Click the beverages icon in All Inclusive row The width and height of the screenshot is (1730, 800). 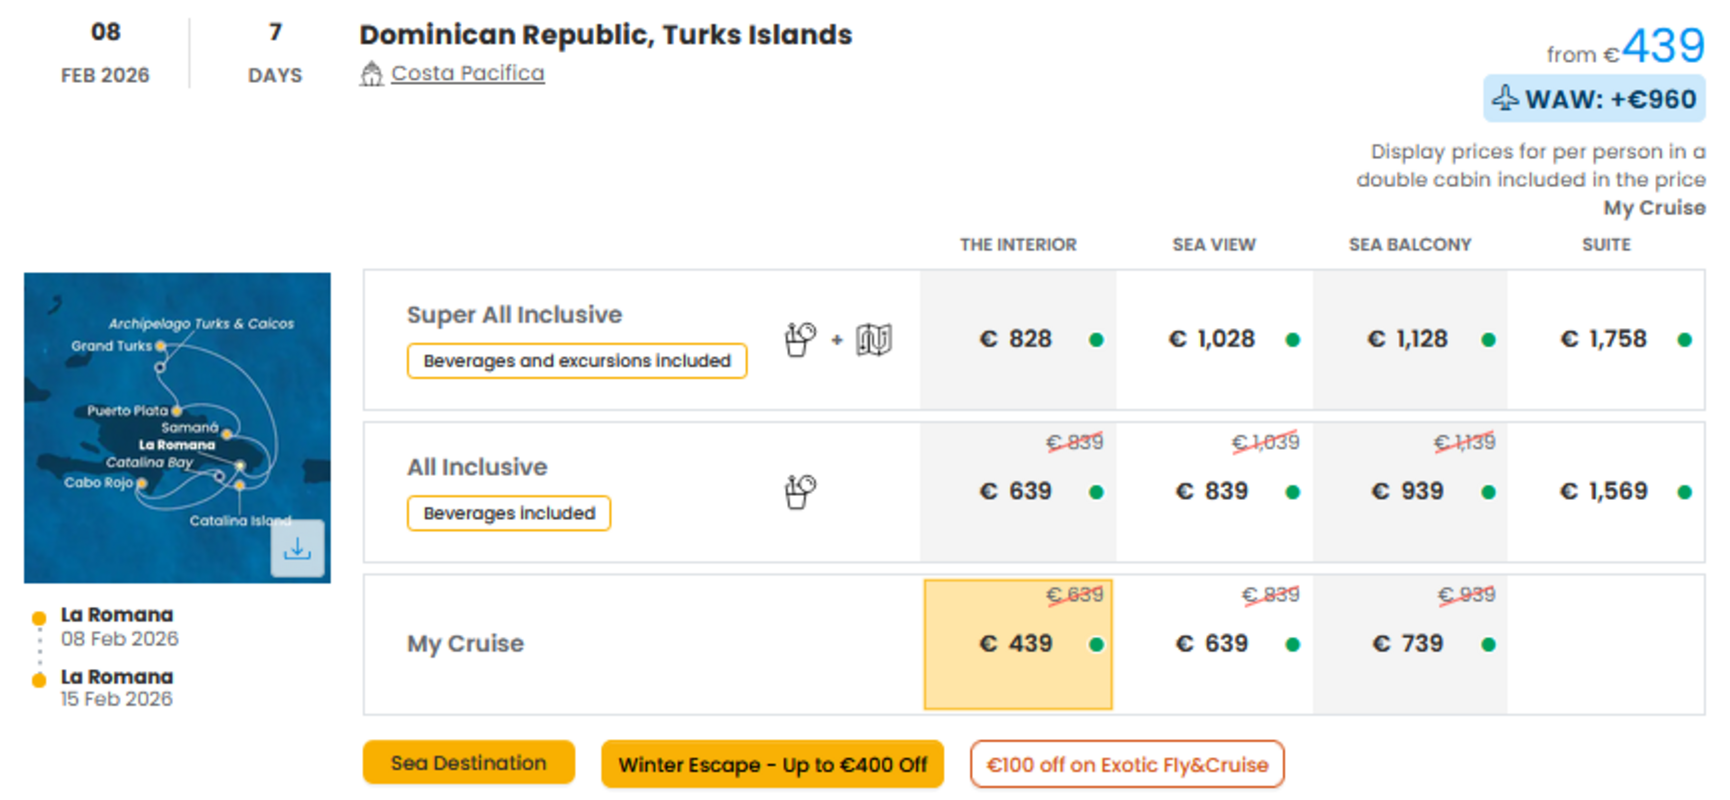tap(800, 492)
